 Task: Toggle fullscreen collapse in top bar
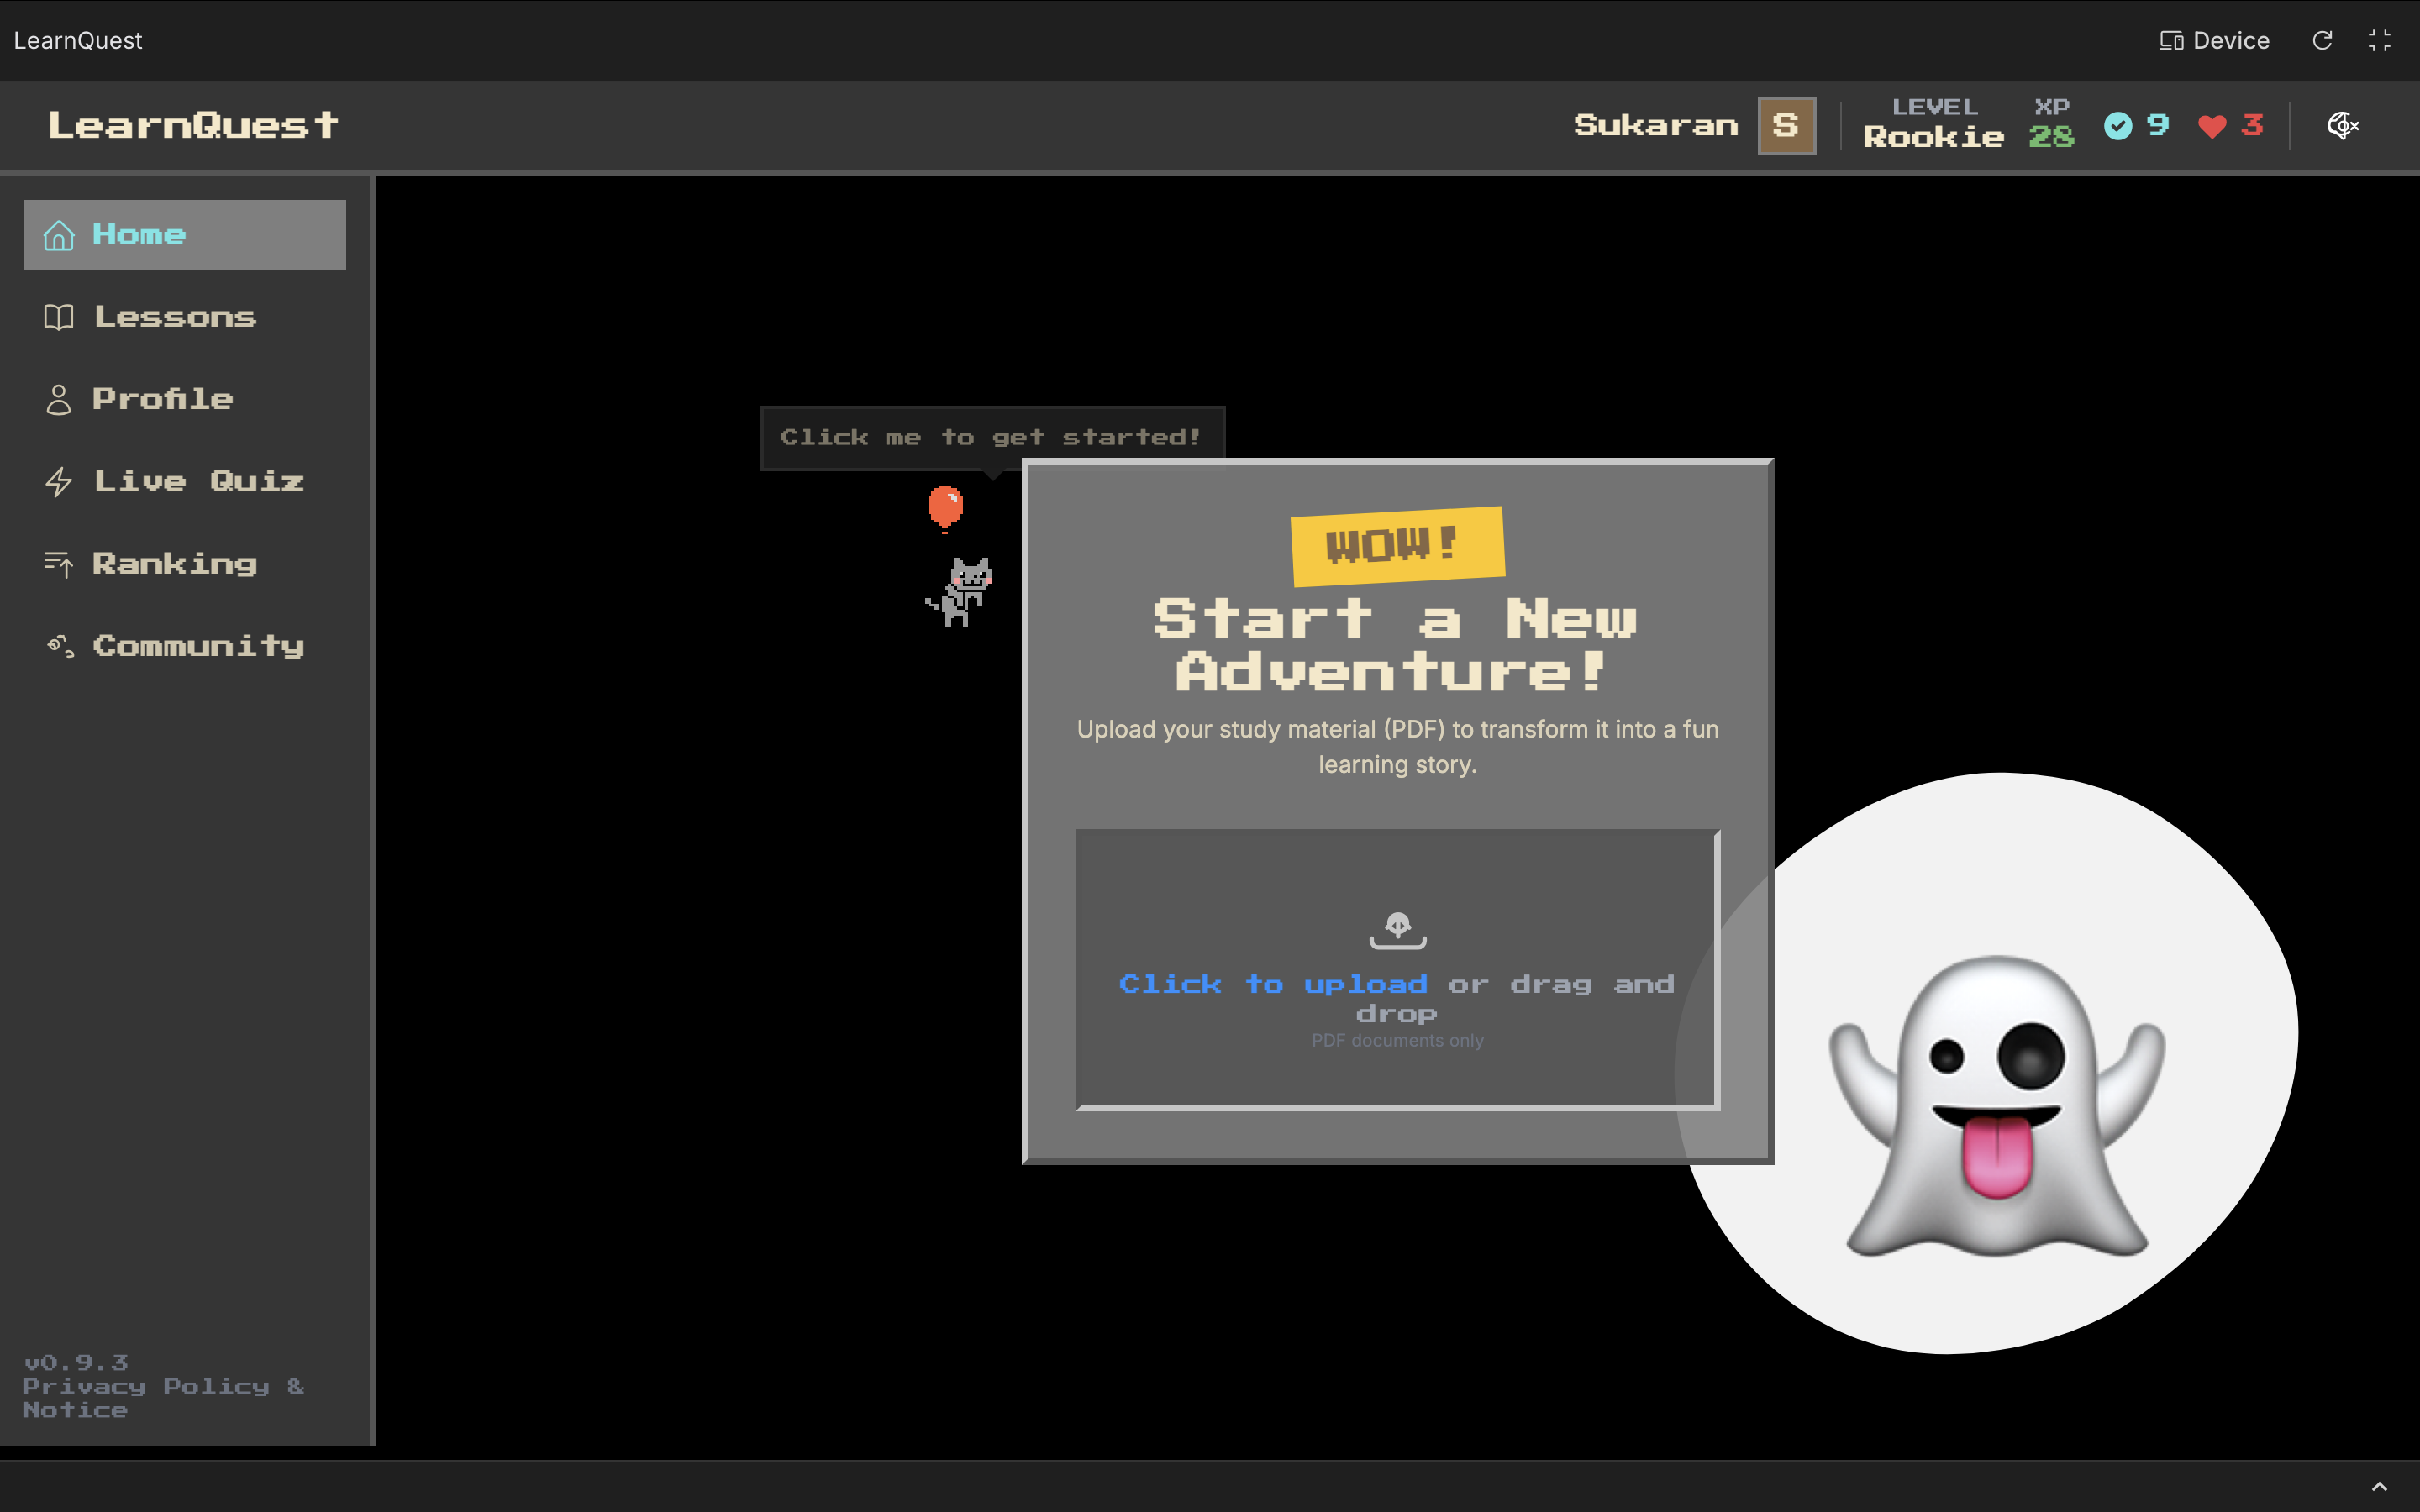pyautogui.click(x=2379, y=40)
